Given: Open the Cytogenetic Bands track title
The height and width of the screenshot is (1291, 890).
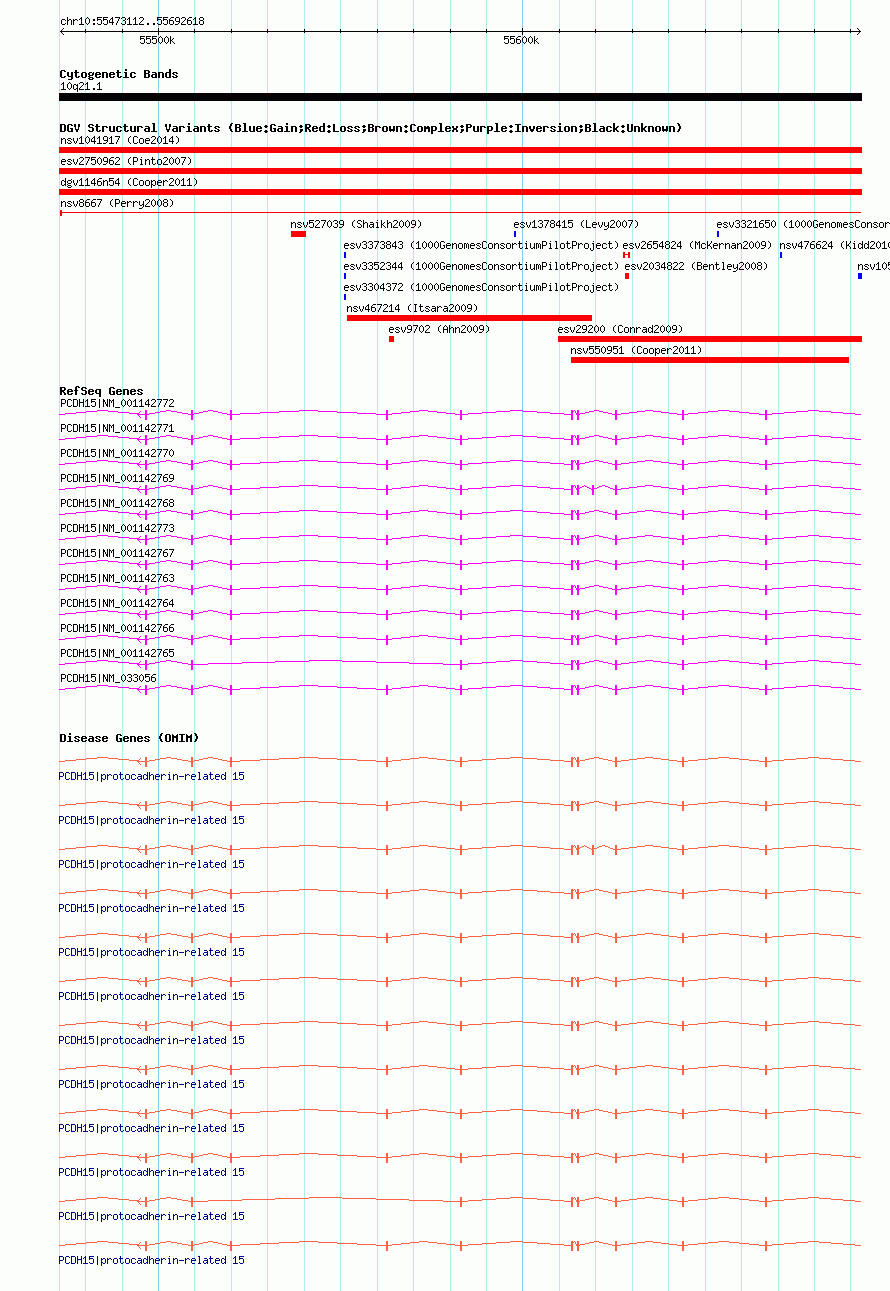Looking at the screenshot, I should pos(119,74).
